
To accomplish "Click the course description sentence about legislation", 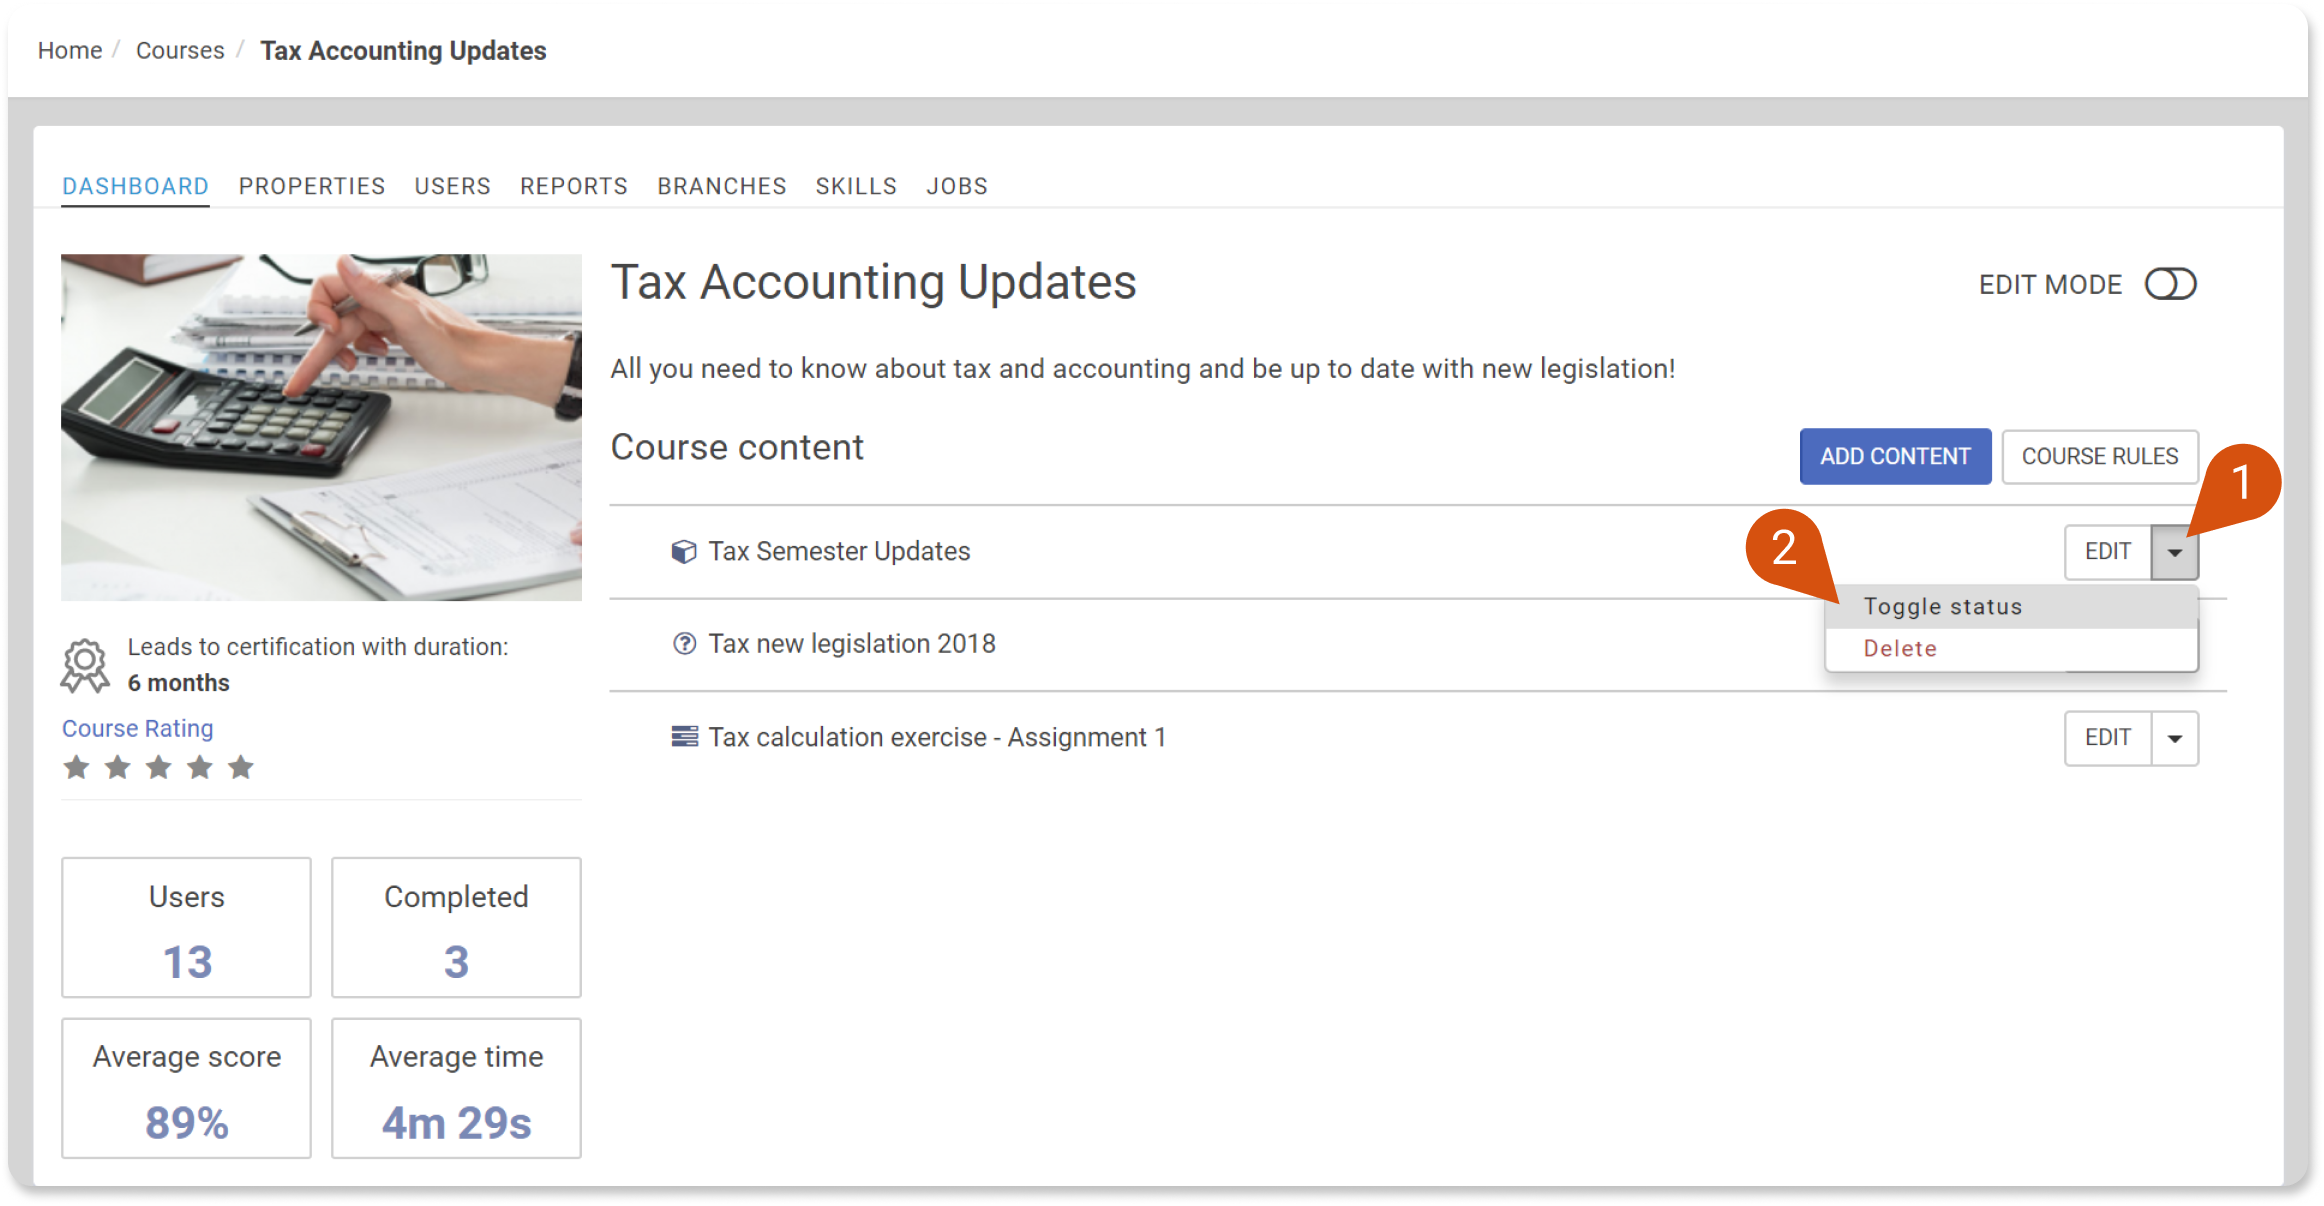I will click(x=1143, y=369).
